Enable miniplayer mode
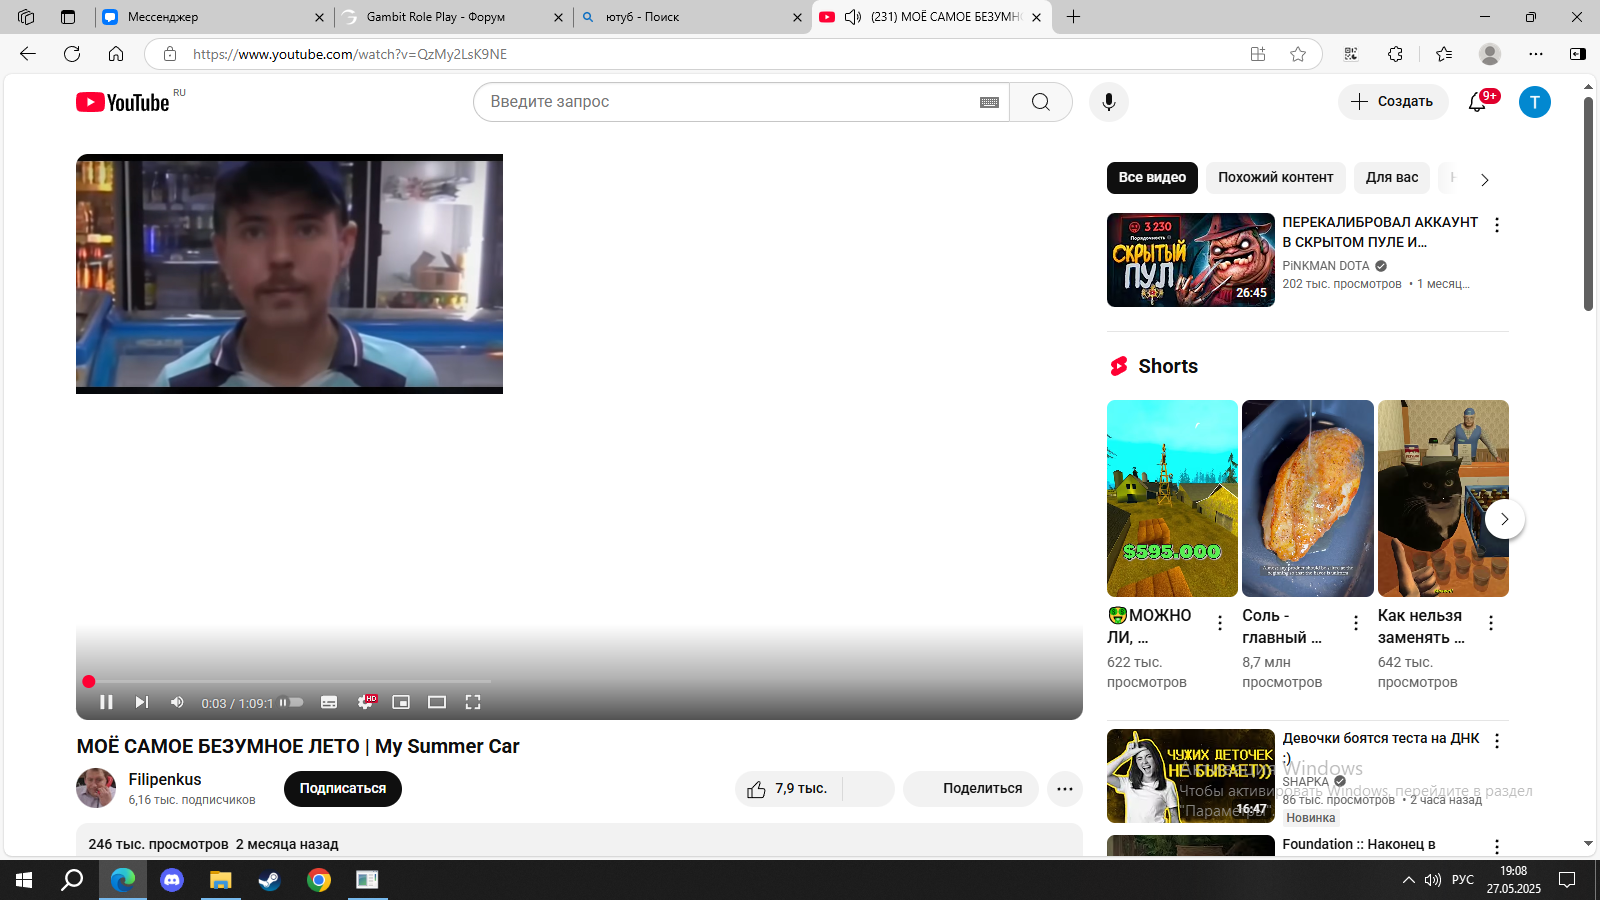Screen dimensions: 1600x900 [x=401, y=702]
